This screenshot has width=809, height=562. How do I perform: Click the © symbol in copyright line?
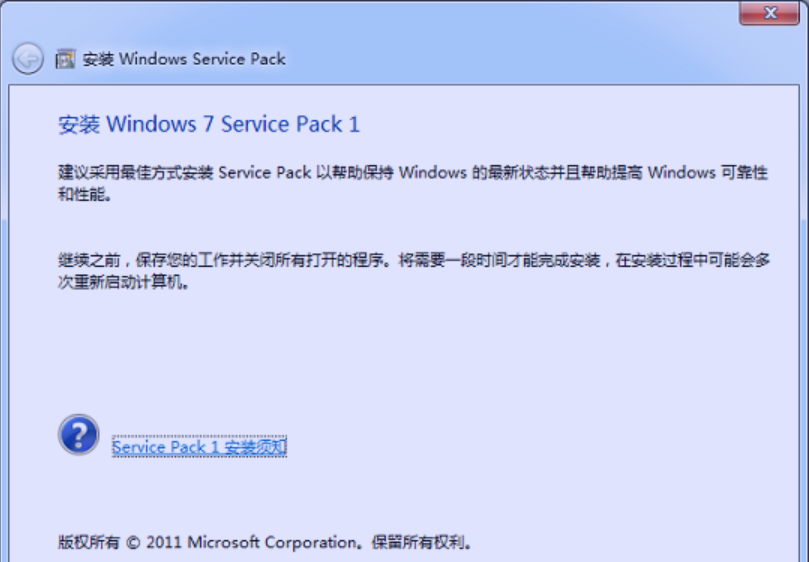(x=131, y=542)
